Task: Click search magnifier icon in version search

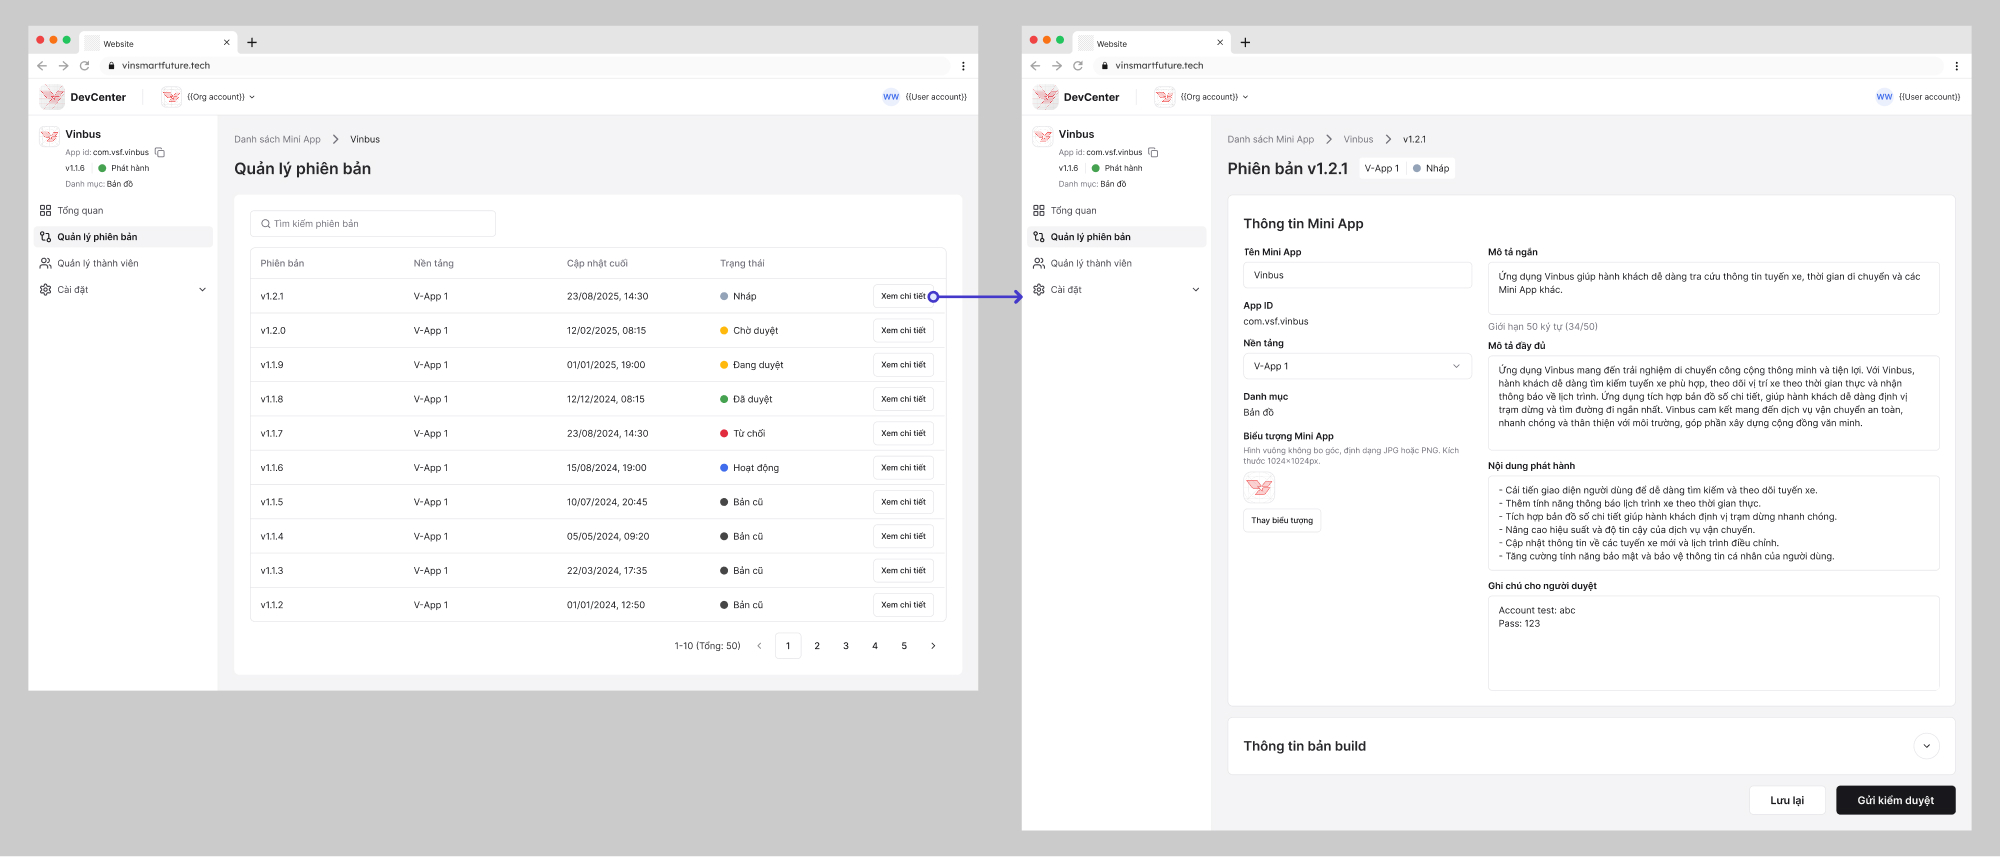Action: tap(266, 224)
